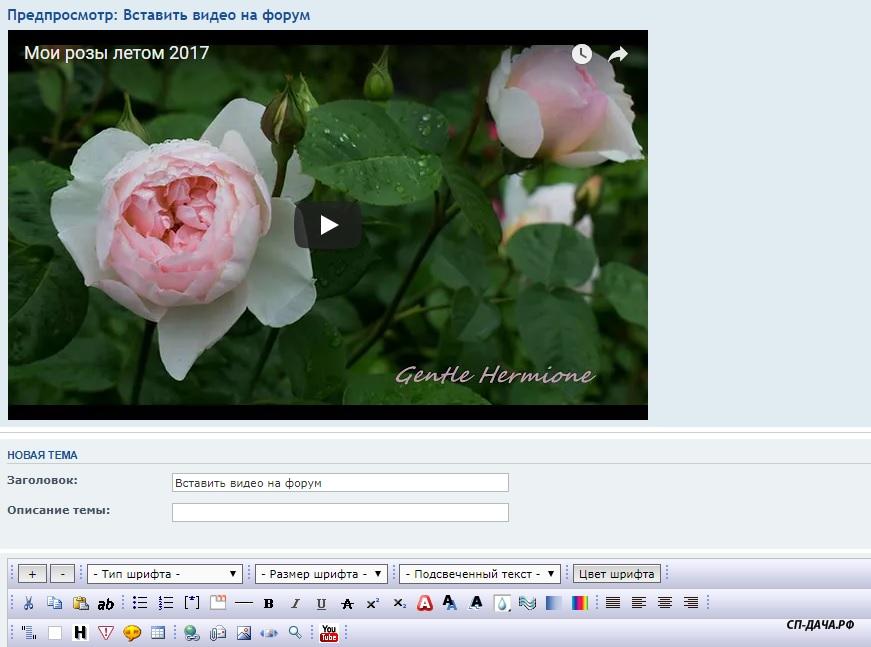Expand the 'Размер шрифта' size dropdown

pyautogui.click(x=321, y=574)
